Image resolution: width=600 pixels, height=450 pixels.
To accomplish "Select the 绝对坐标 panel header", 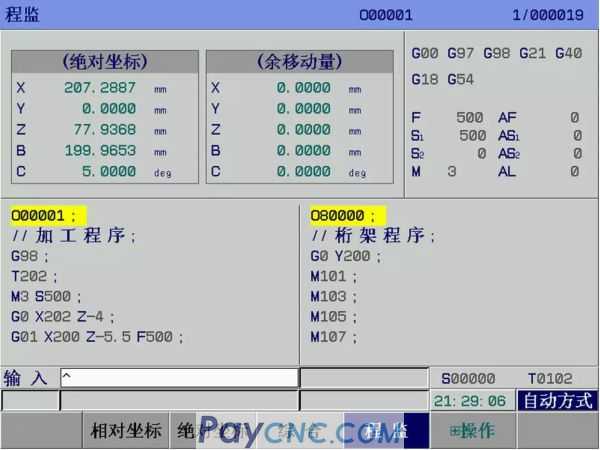I will pos(104,62).
